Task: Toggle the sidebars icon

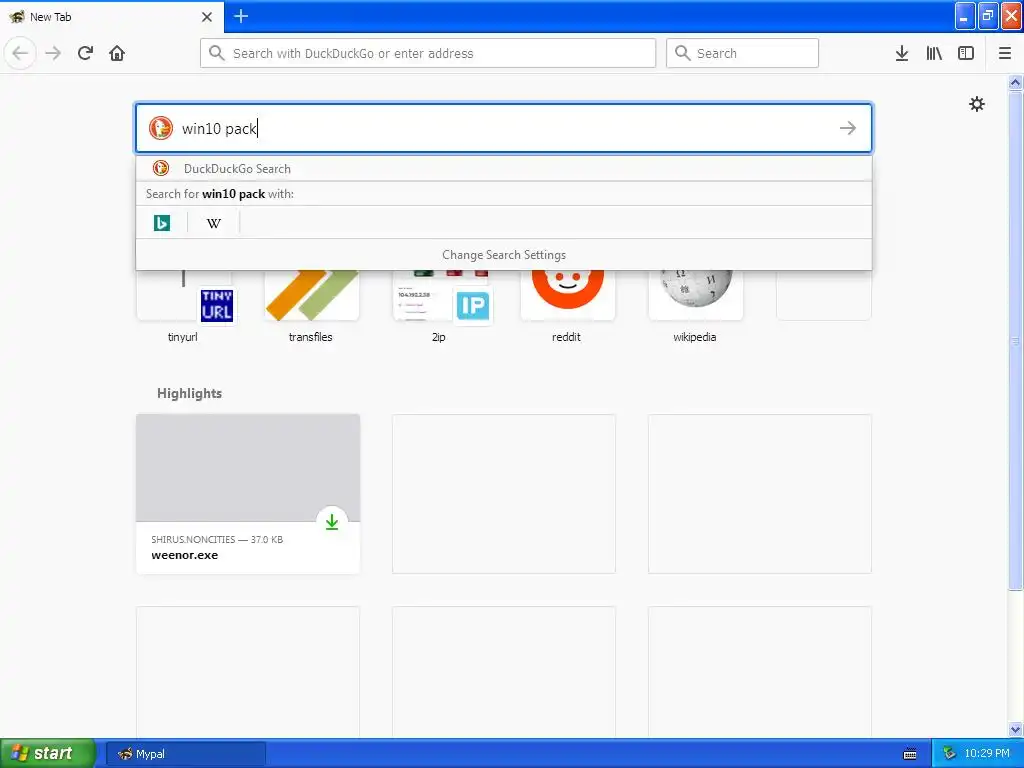Action: [x=966, y=54]
